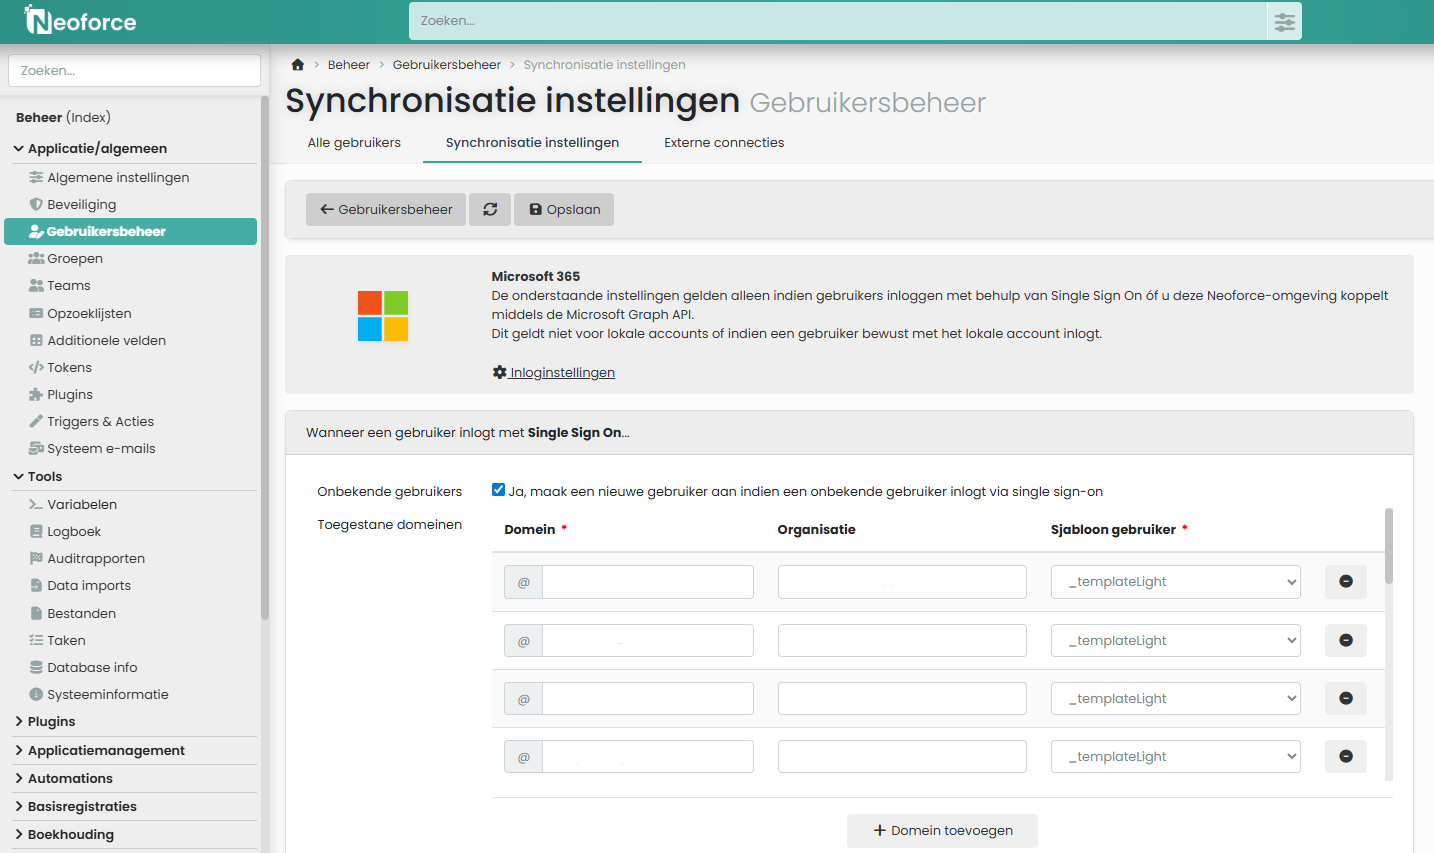Open Tokens code item in sidebar

tap(69, 367)
